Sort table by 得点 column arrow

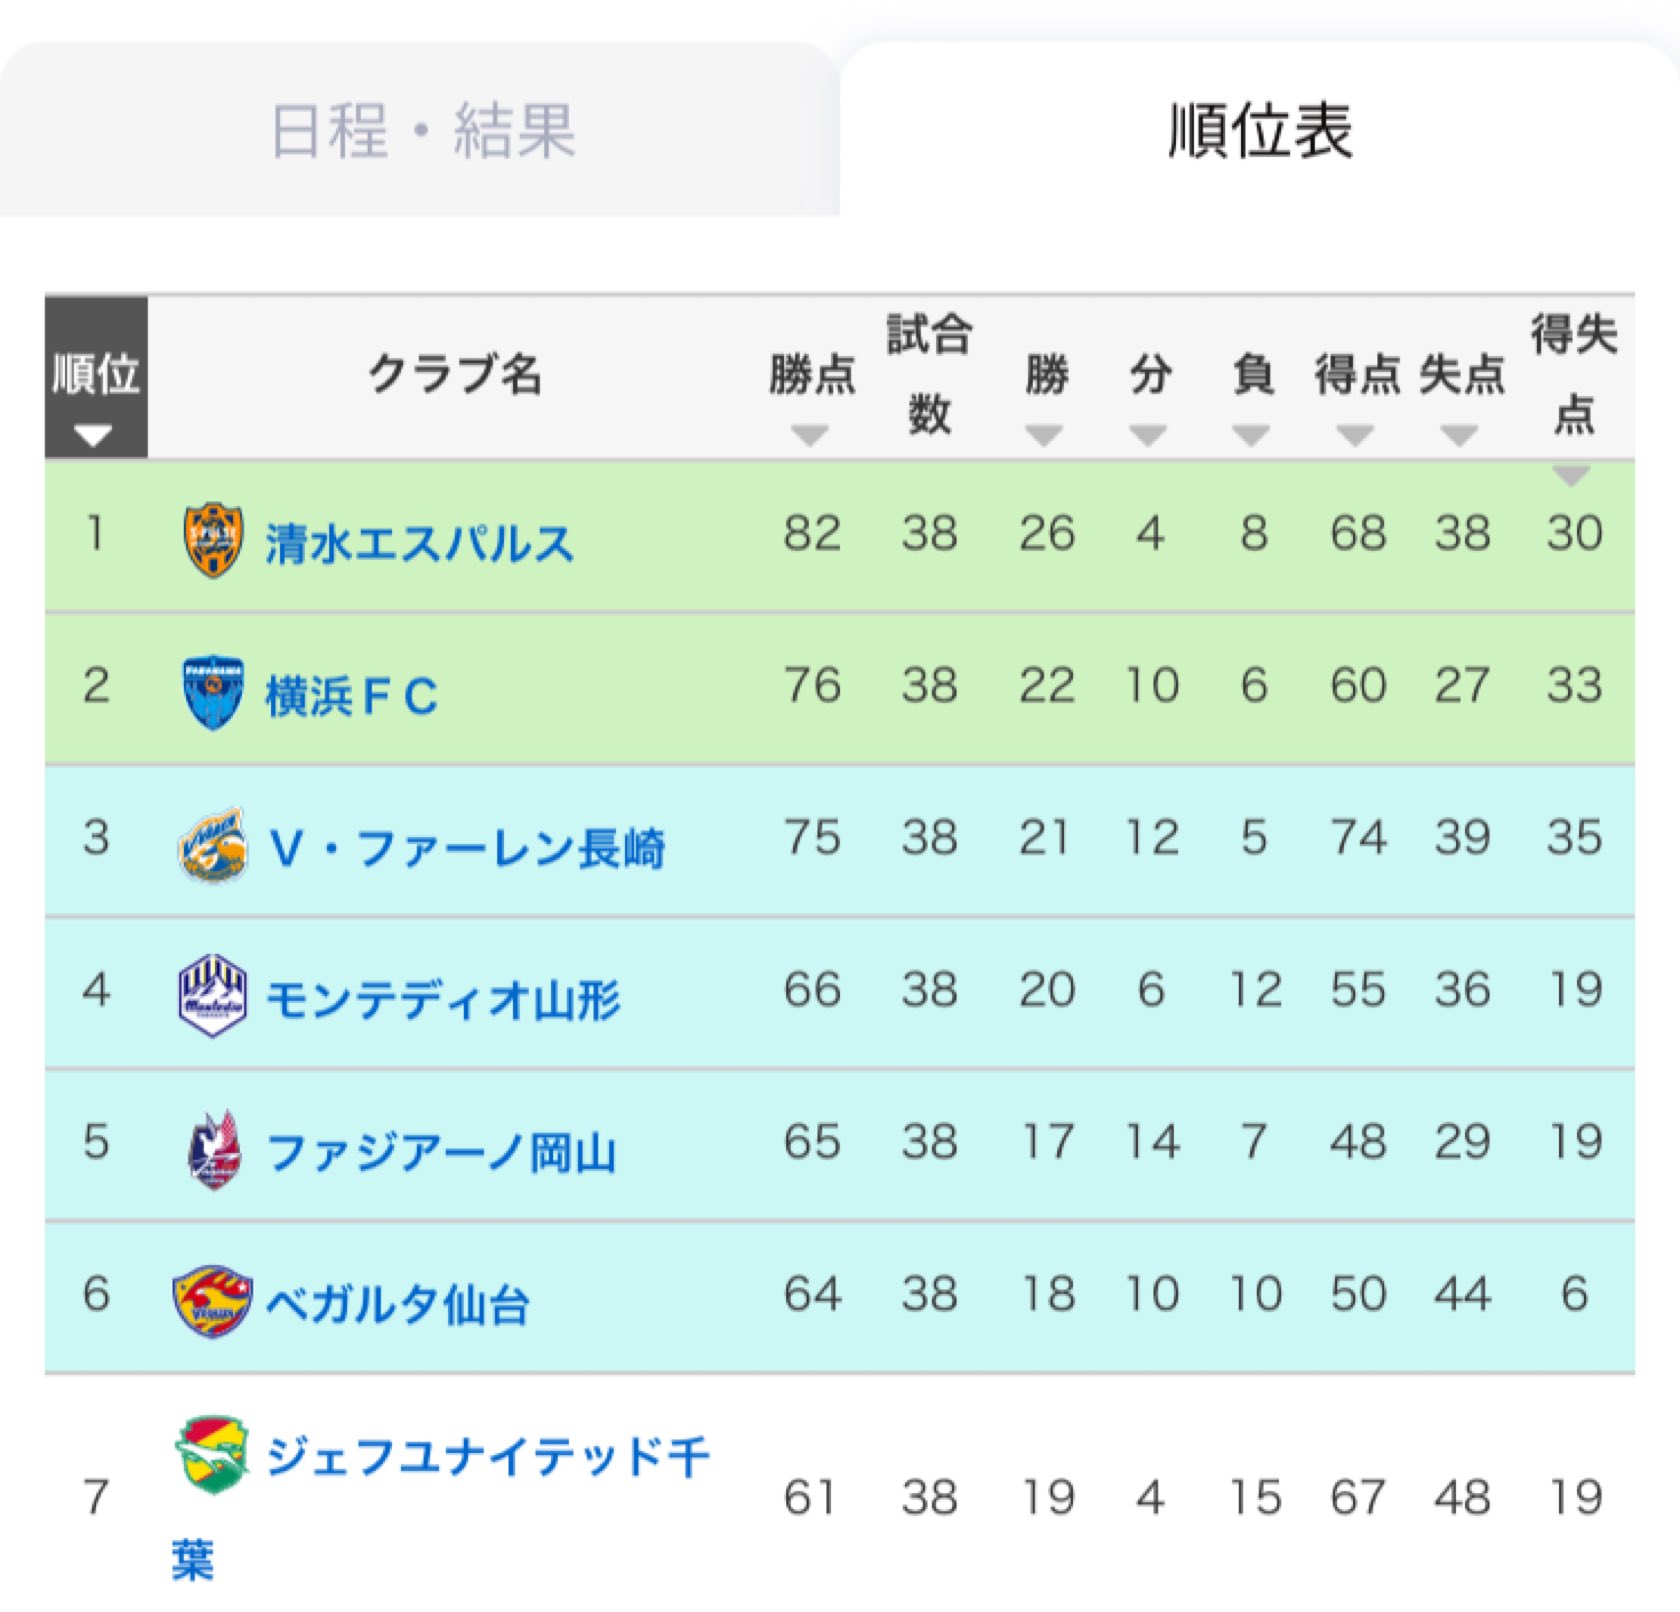1355,435
